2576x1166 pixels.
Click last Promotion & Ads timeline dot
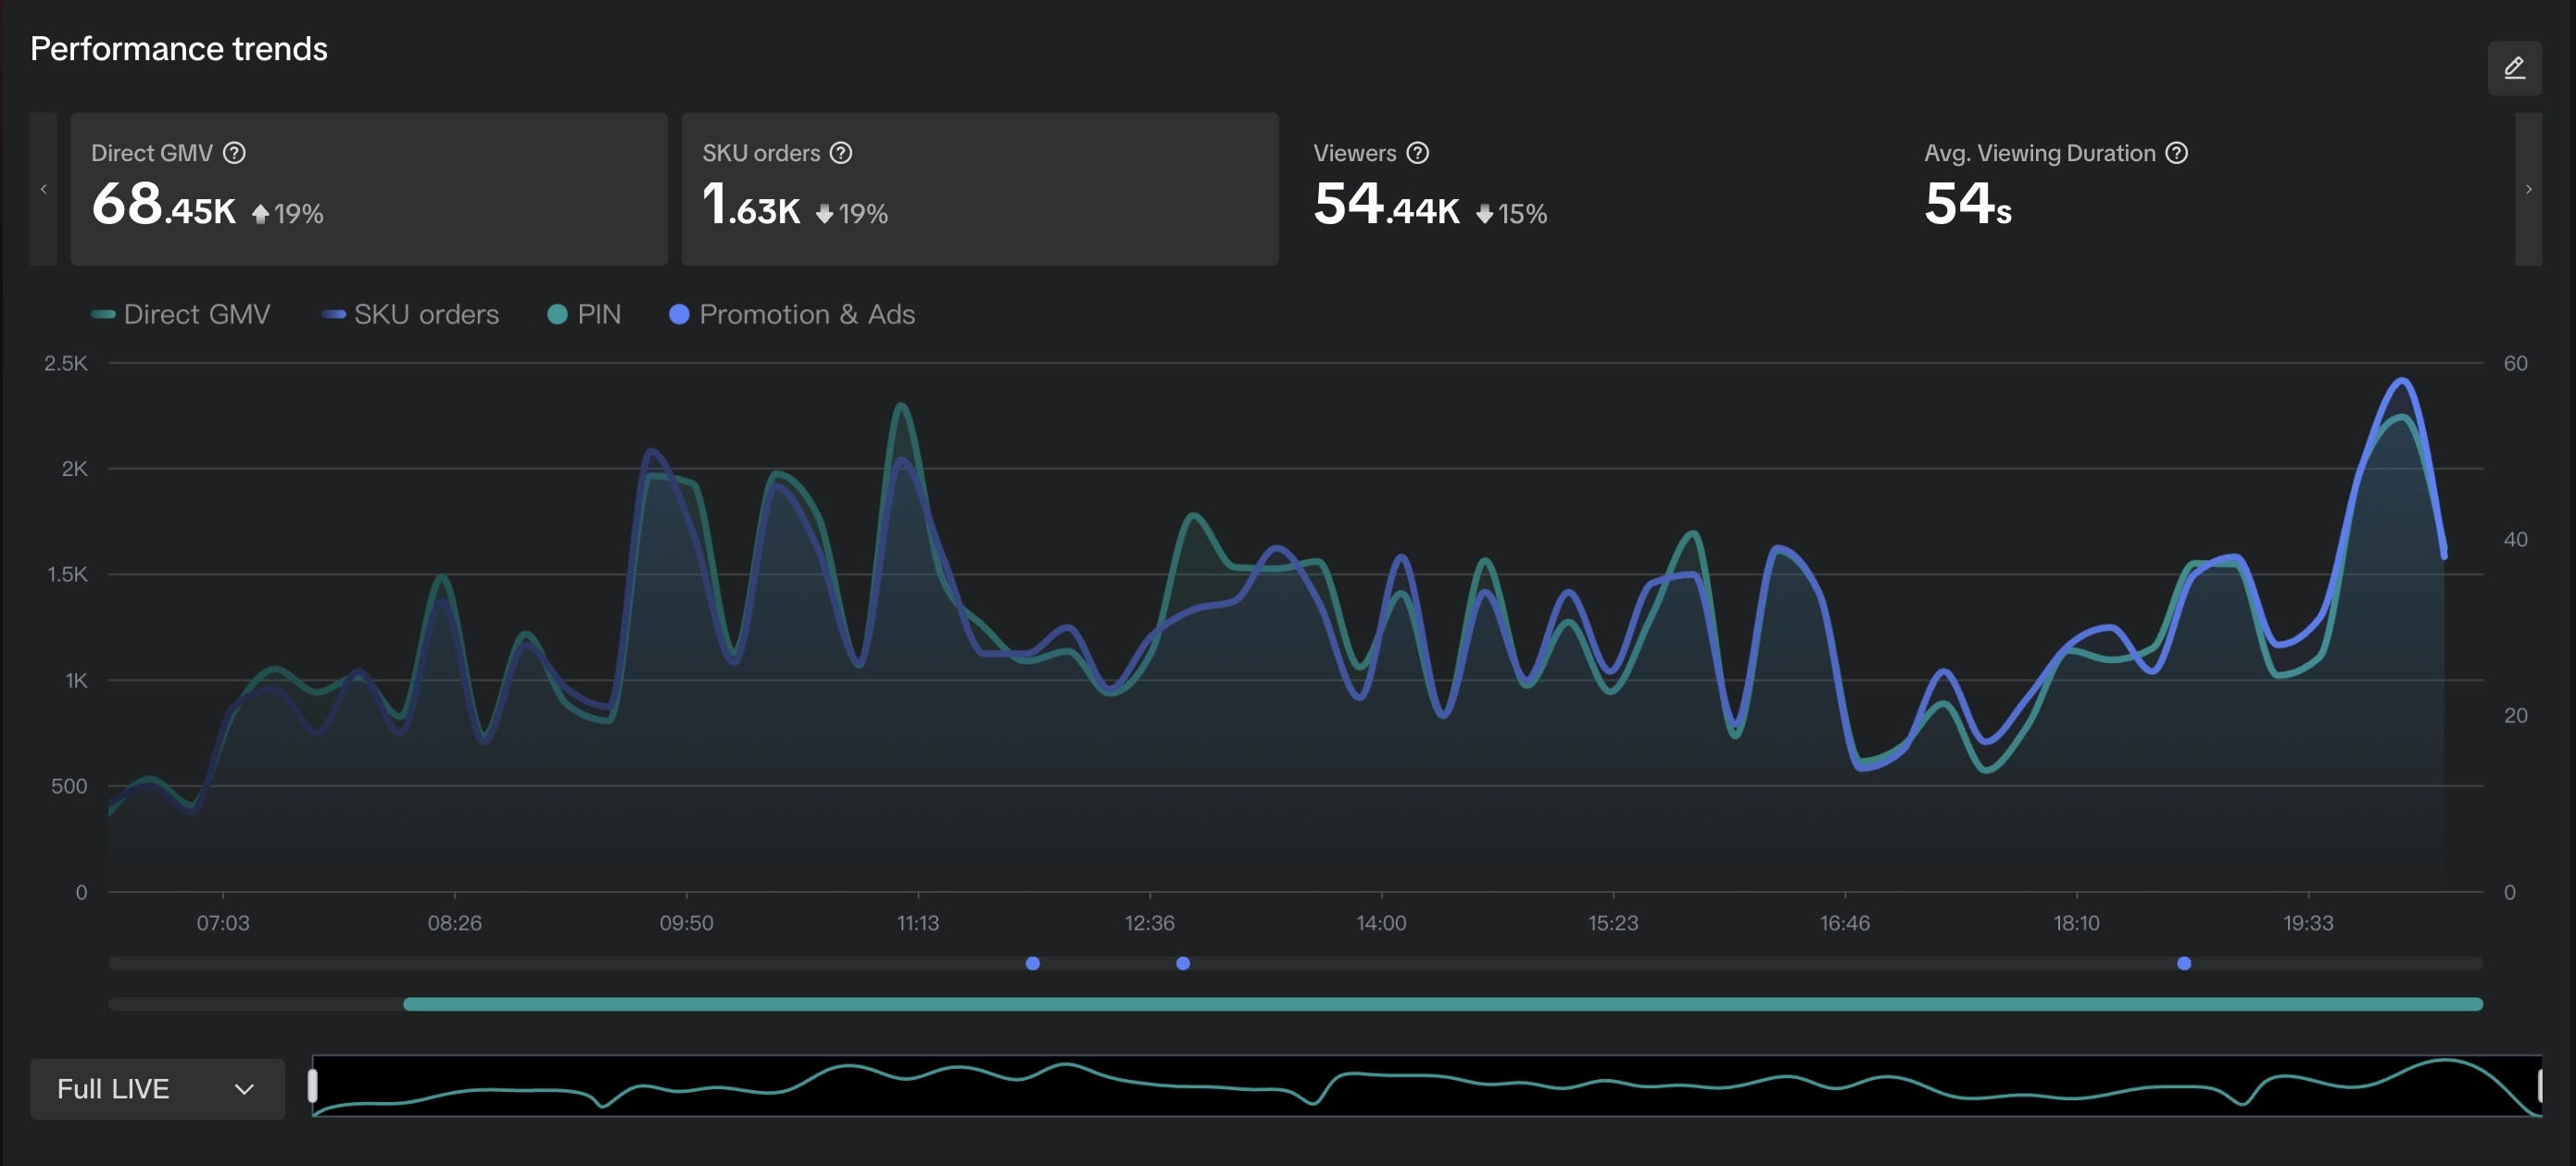pos(2183,963)
